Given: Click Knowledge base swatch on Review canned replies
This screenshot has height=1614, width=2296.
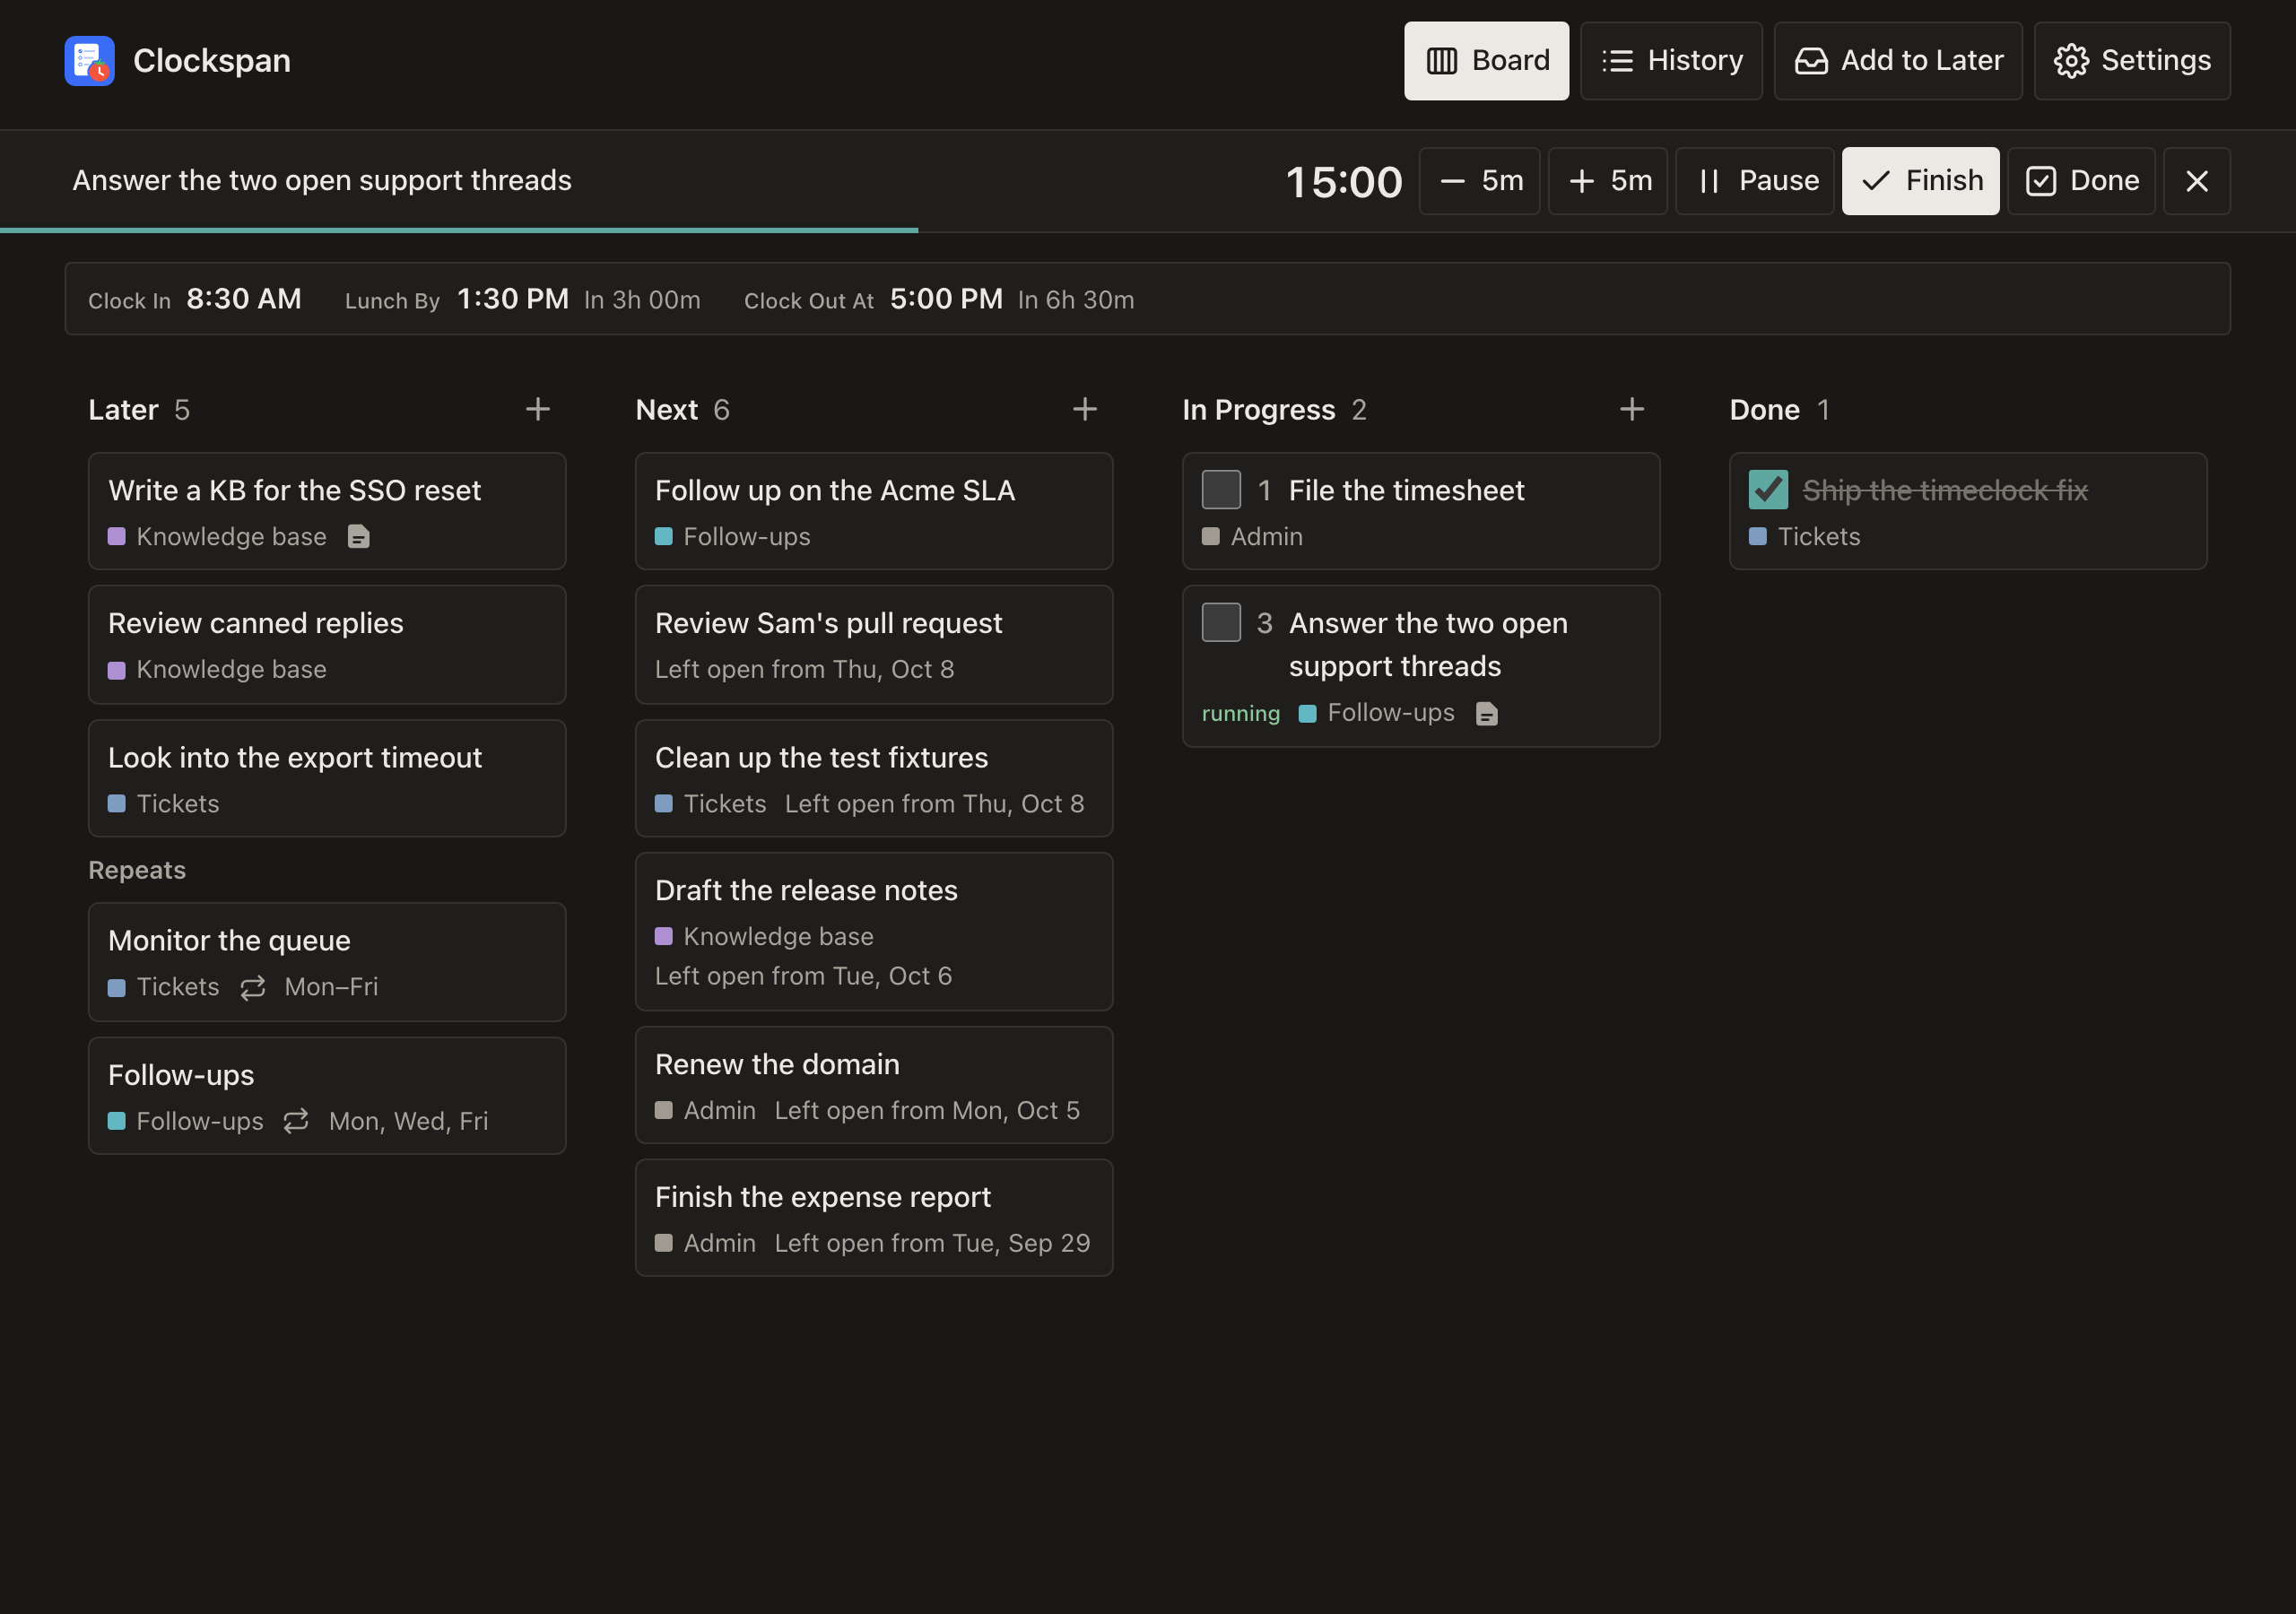Looking at the screenshot, I should (117, 670).
